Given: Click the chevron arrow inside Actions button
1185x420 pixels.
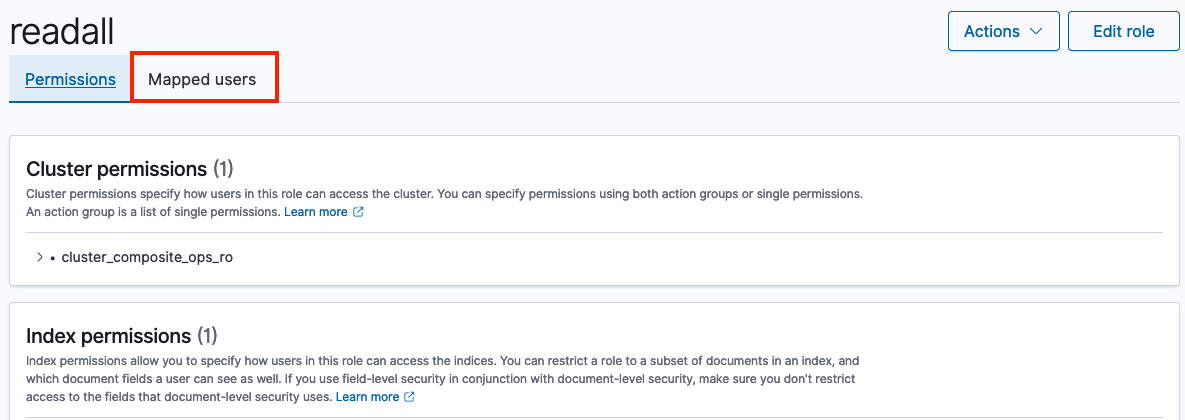Looking at the screenshot, I should [1036, 31].
